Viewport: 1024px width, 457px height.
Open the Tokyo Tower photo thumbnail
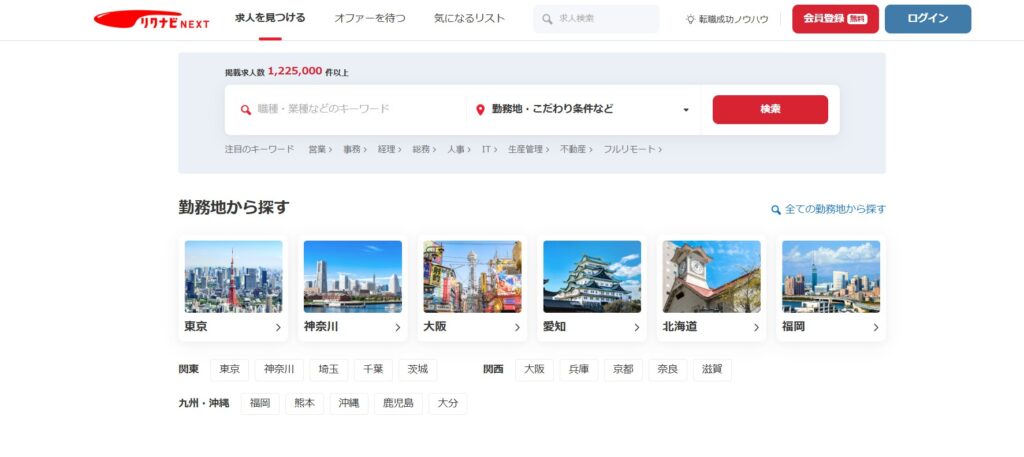click(234, 277)
